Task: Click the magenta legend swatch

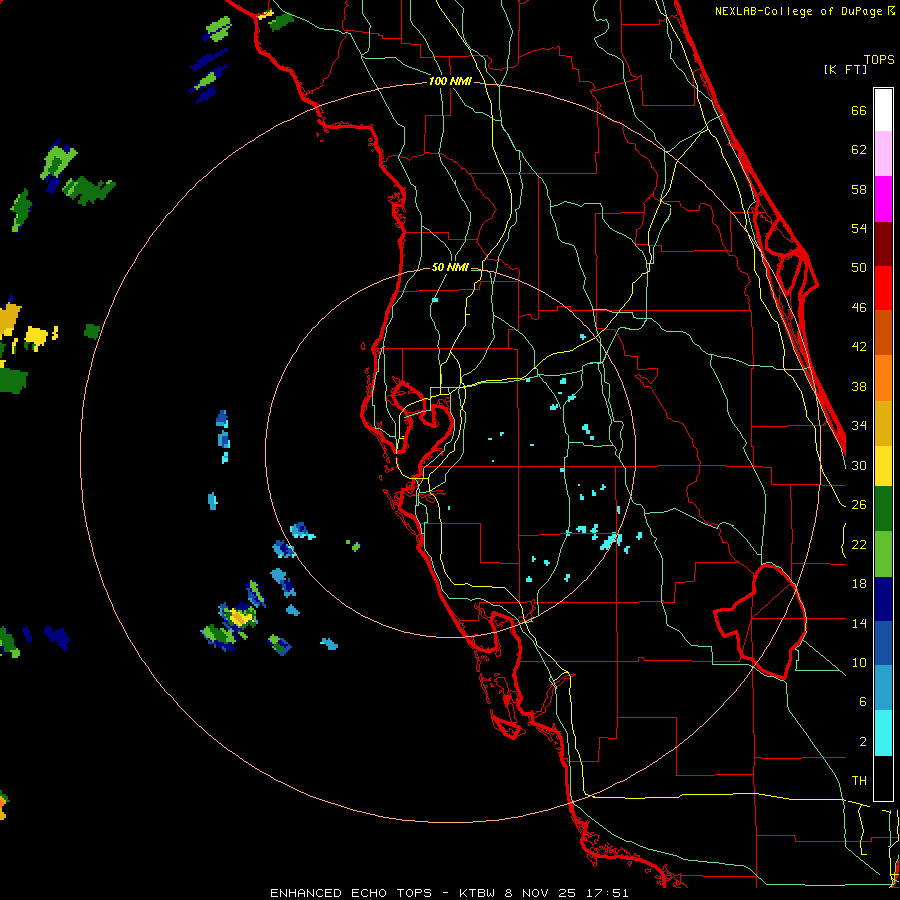Action: [883, 199]
